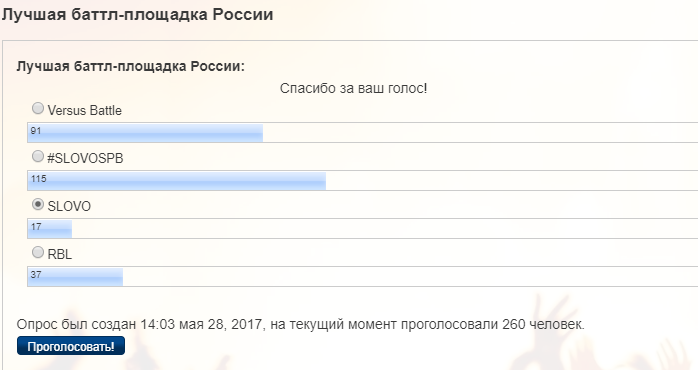Pick the RBL radio button
This screenshot has height=370, width=698.
(x=38, y=252)
